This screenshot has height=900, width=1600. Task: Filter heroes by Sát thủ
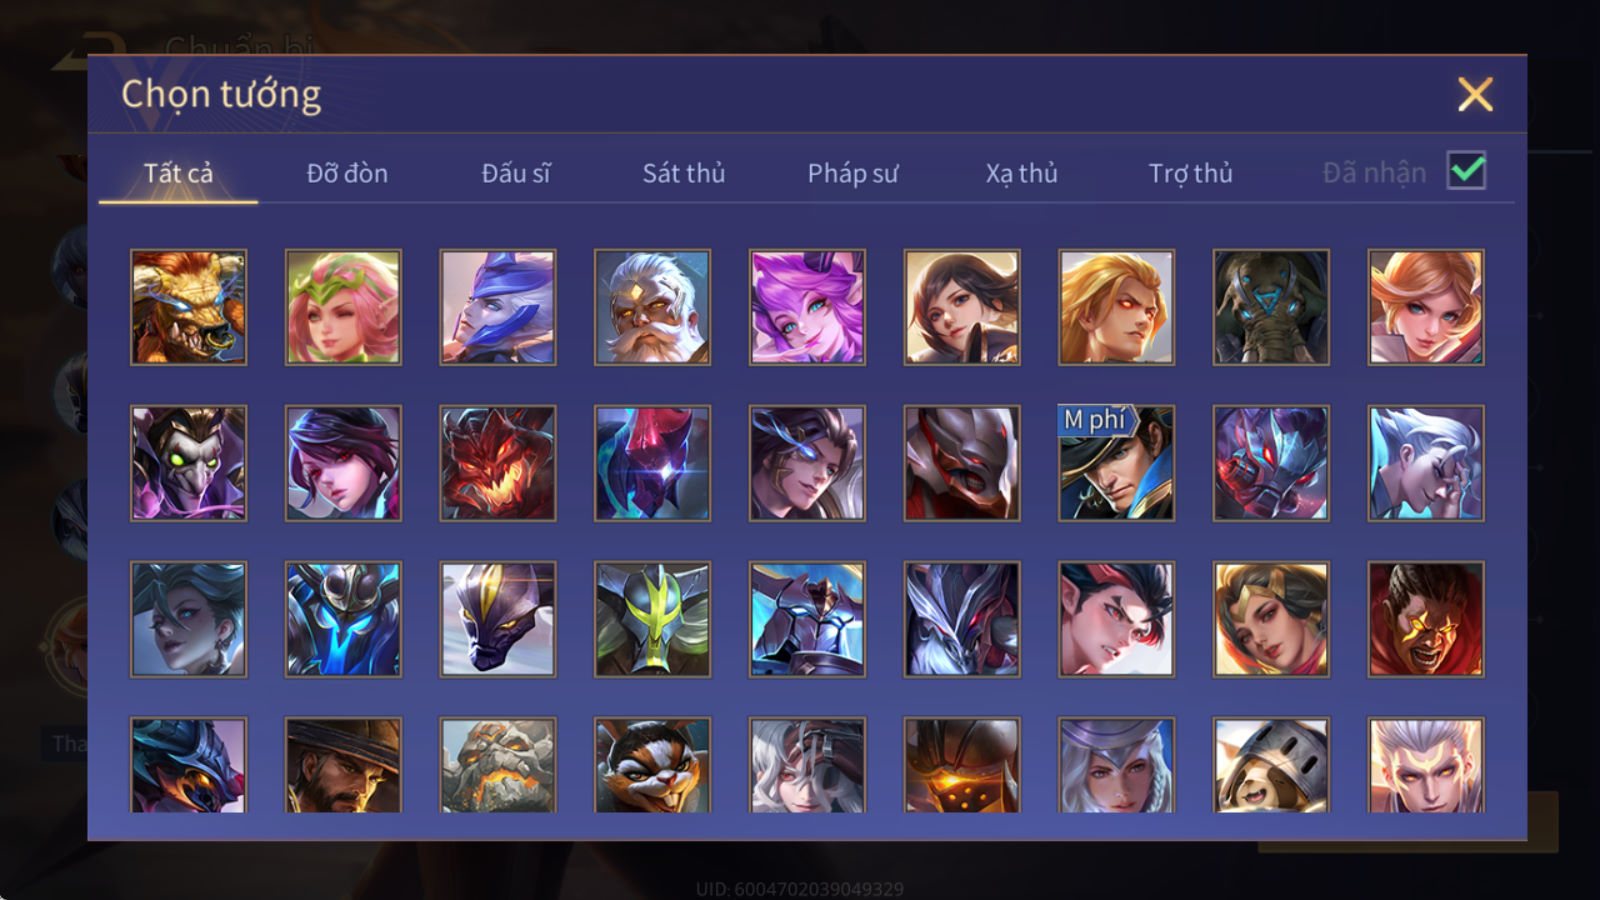684,173
